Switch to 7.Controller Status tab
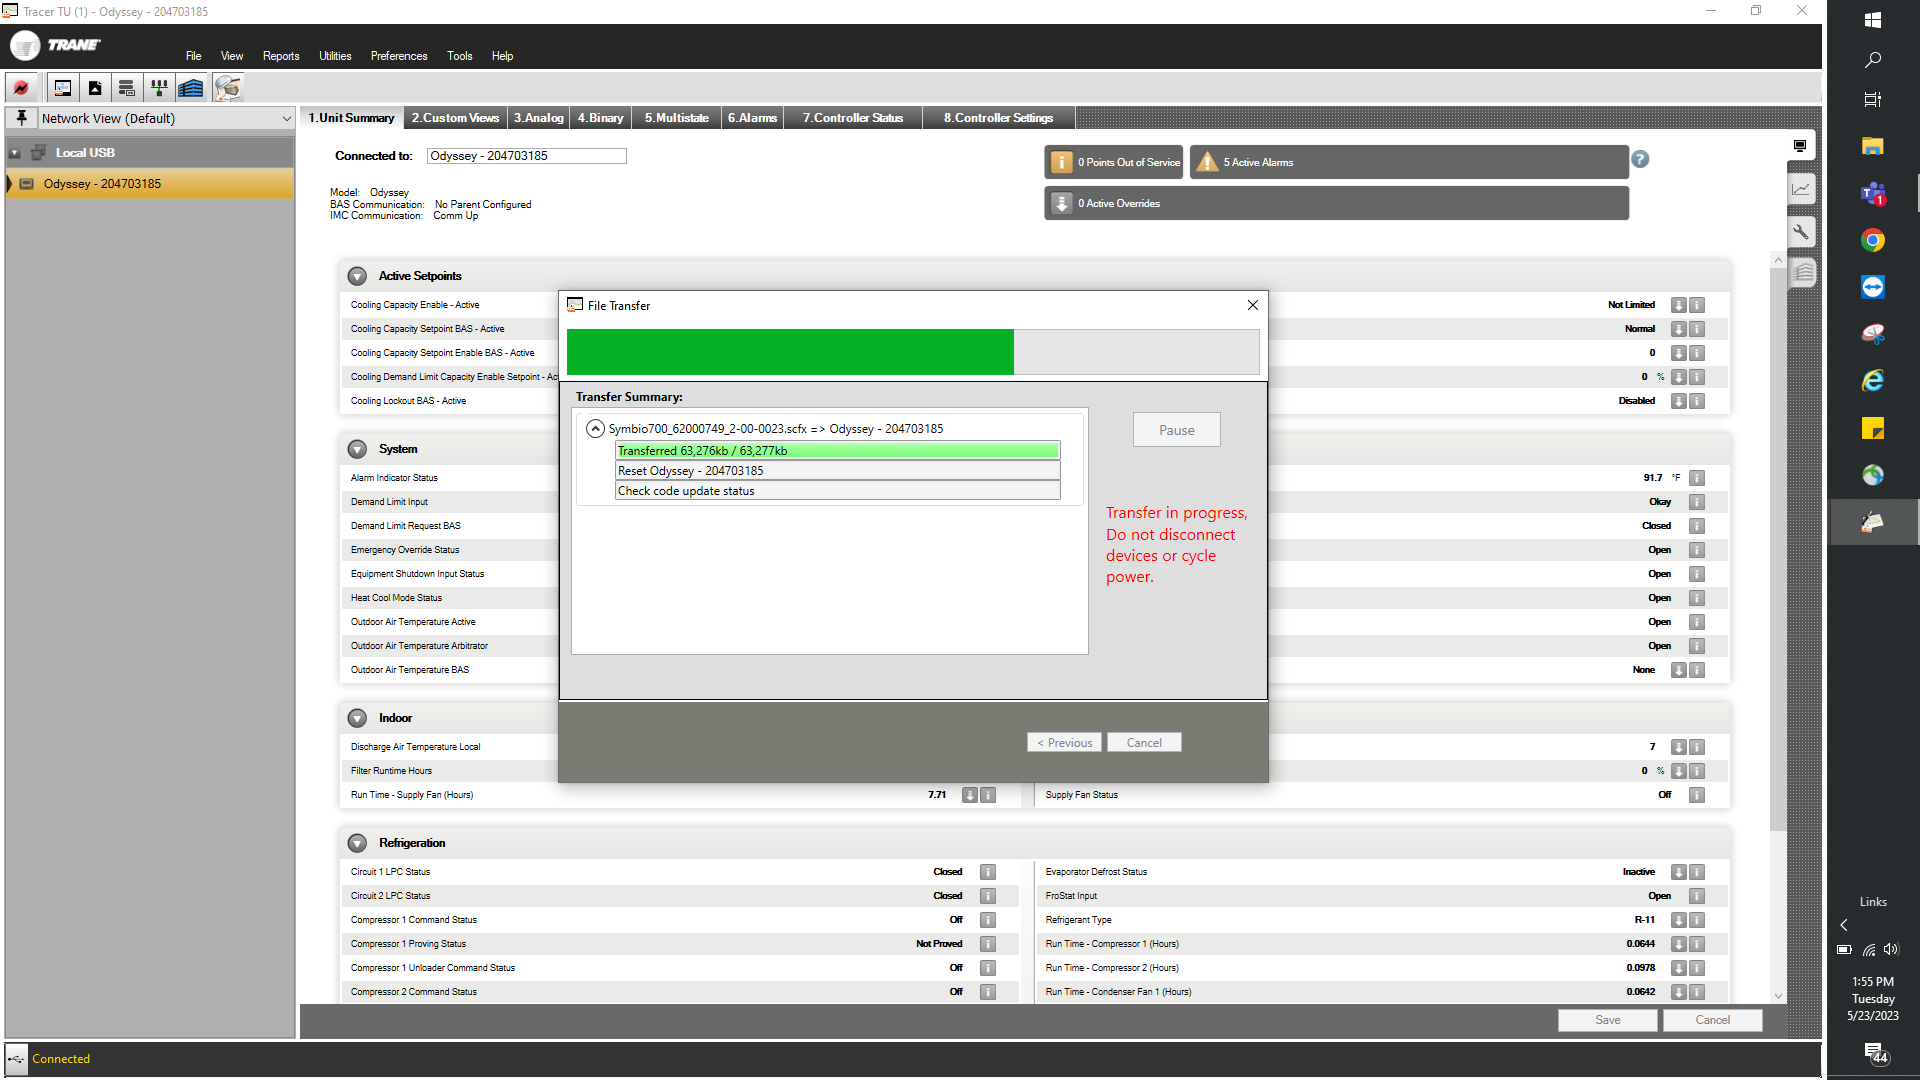 (x=853, y=118)
